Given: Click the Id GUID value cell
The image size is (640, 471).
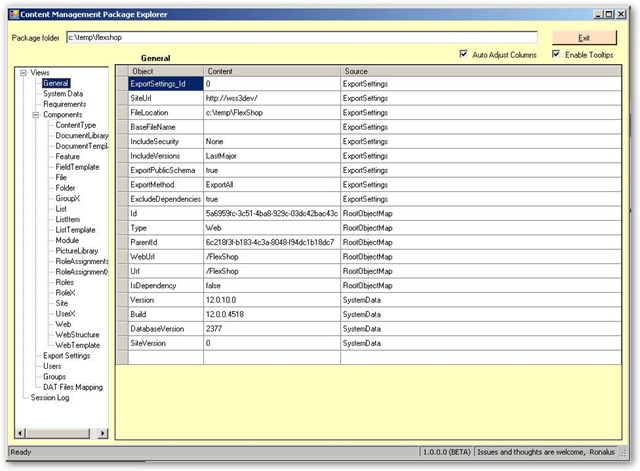Looking at the screenshot, I should [x=272, y=213].
